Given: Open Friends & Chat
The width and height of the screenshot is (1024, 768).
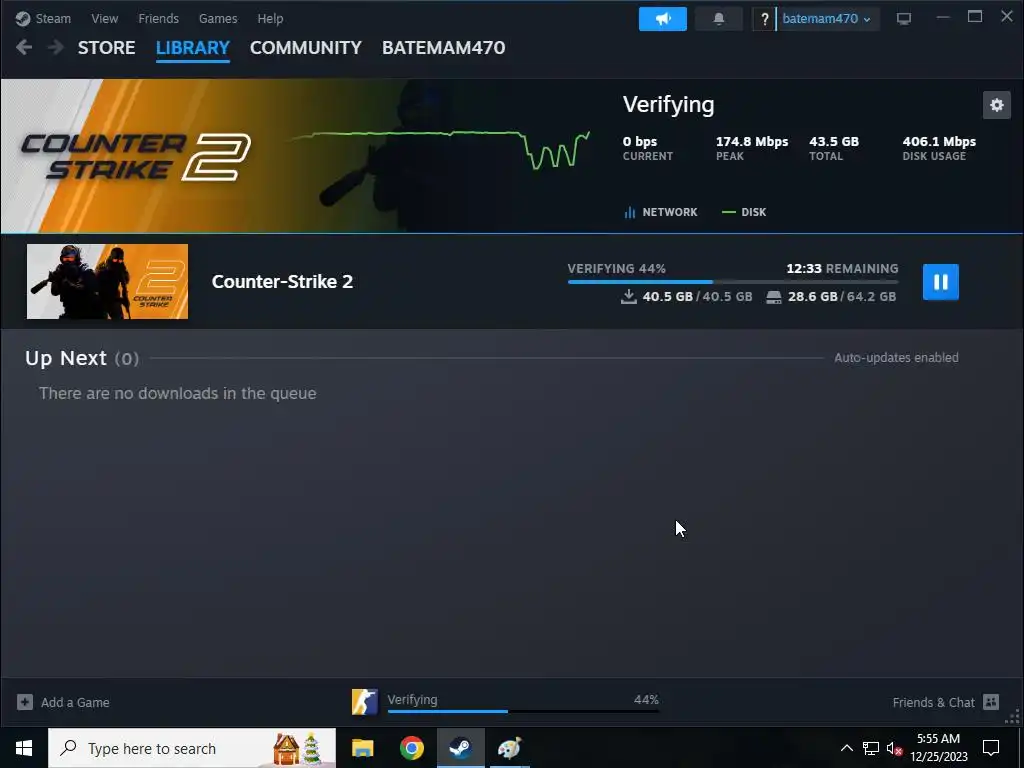Looking at the screenshot, I should (x=933, y=703).
